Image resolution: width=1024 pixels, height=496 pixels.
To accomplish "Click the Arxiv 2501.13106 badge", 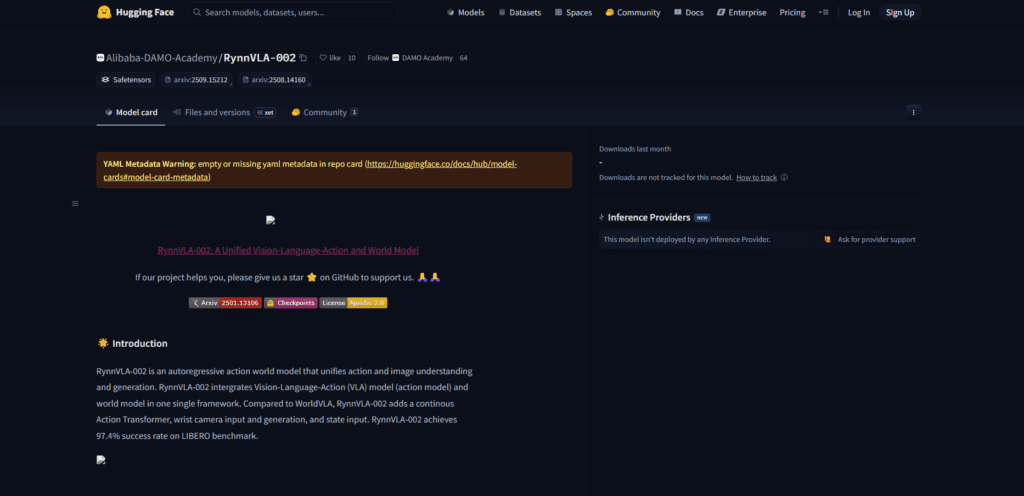I will [225, 303].
